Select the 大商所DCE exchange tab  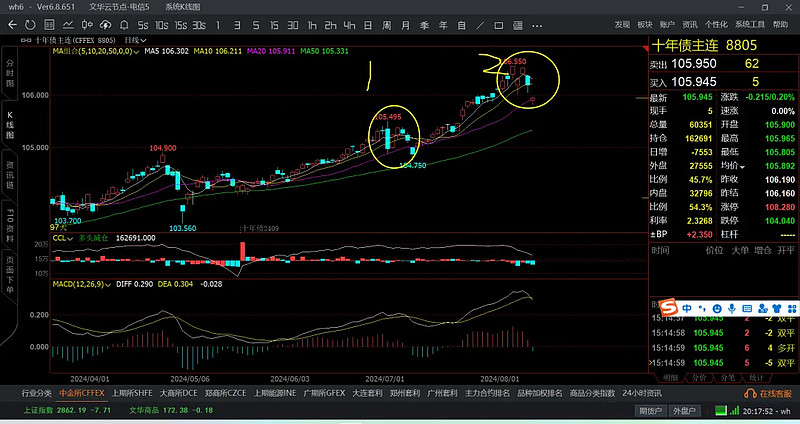pyautogui.click(x=178, y=393)
